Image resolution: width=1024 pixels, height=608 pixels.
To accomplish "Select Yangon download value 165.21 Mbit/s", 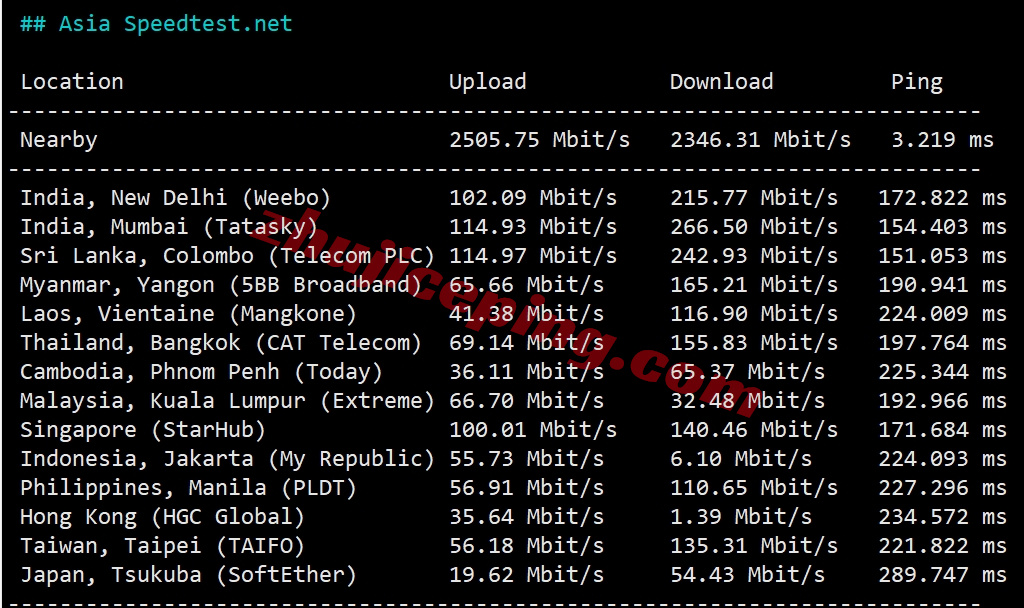I will pyautogui.click(x=754, y=285).
